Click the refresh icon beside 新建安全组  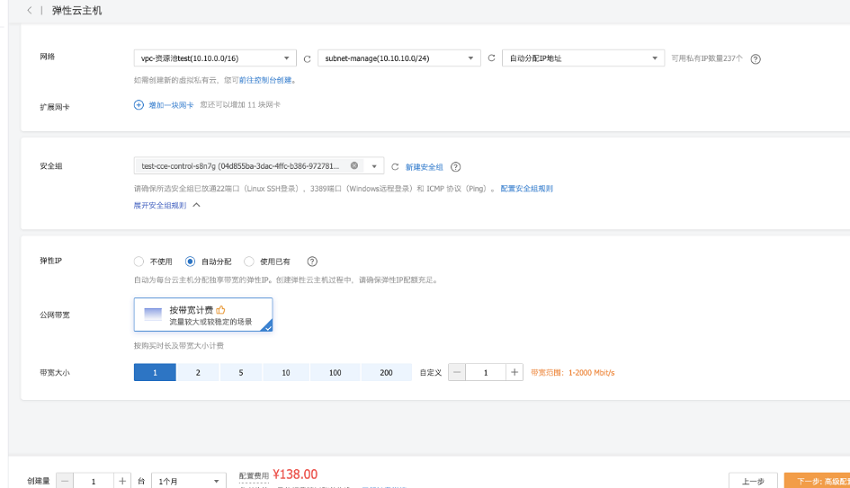coord(395,167)
